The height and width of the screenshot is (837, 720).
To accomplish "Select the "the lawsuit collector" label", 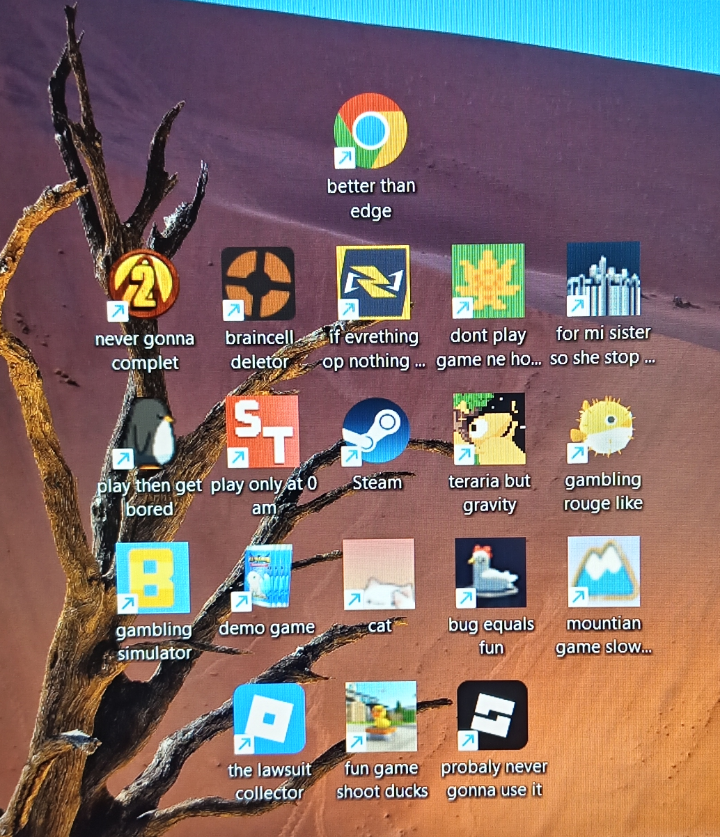I will tap(270, 781).
